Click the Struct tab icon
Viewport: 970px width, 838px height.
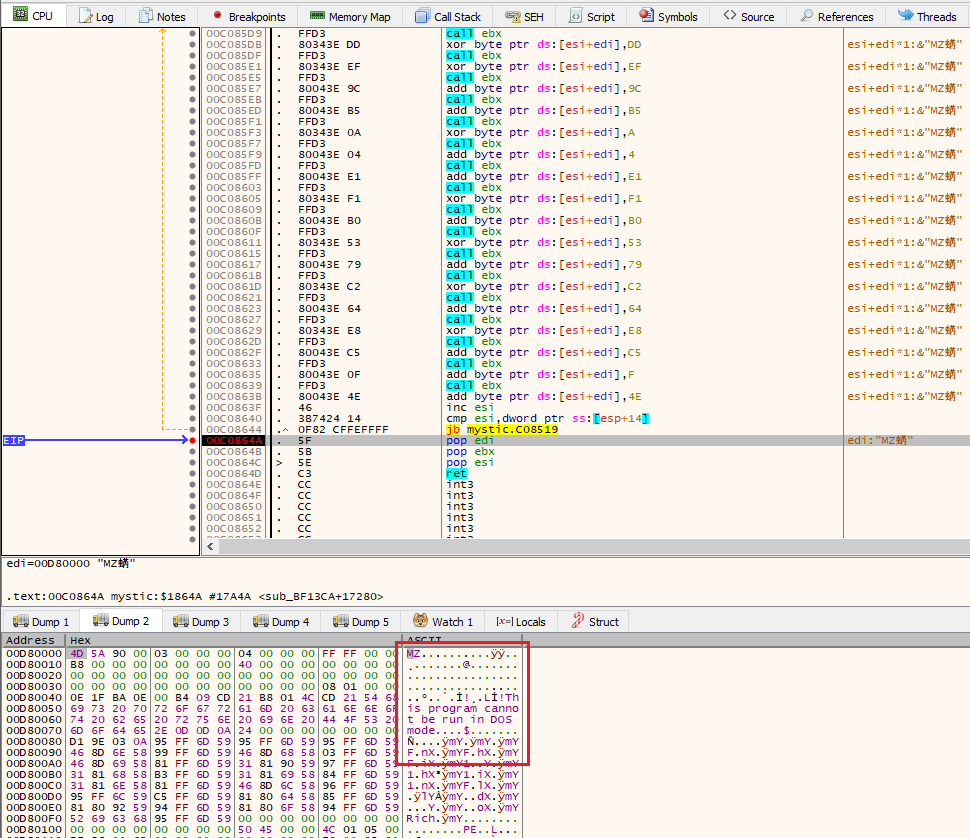[x=577, y=621]
